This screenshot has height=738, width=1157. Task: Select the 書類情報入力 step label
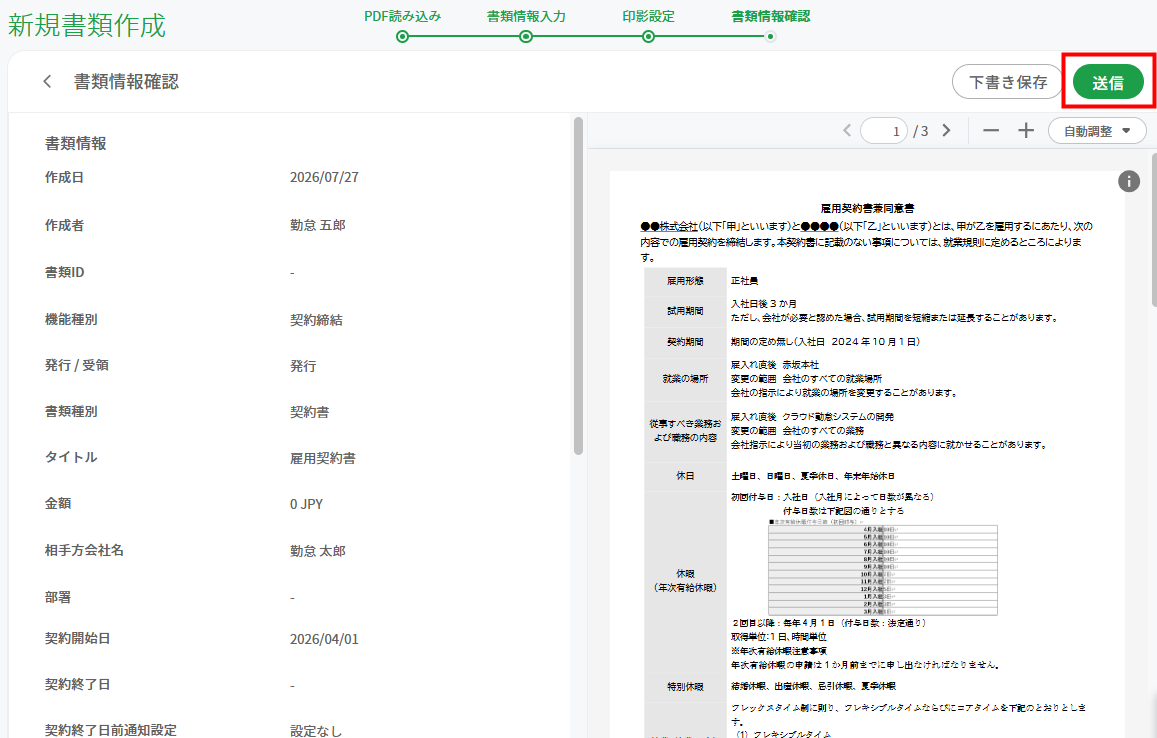(526, 16)
